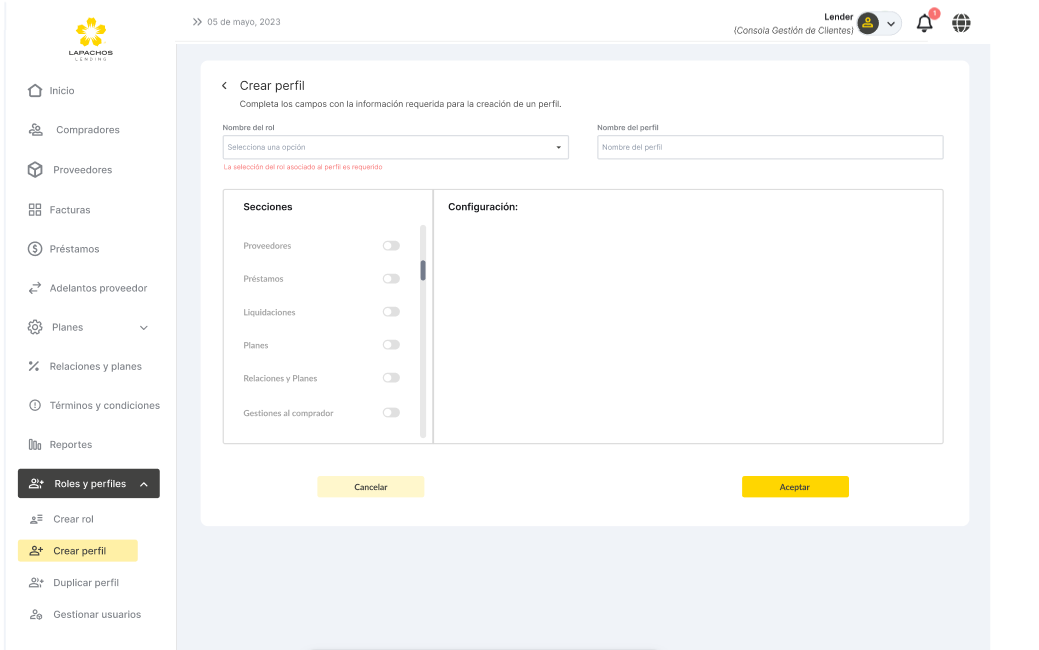Click the Inicio home icon
1039x650 pixels.
click(x=35, y=91)
